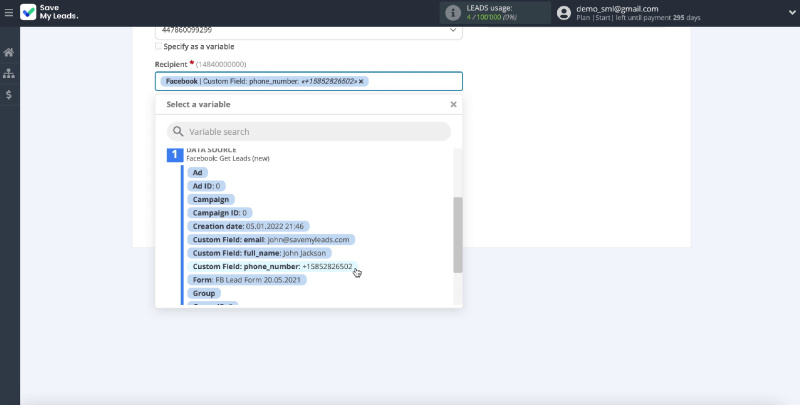This screenshot has width=800, height=405.
Task: Select Custom Field: email variable
Action: [x=271, y=240]
